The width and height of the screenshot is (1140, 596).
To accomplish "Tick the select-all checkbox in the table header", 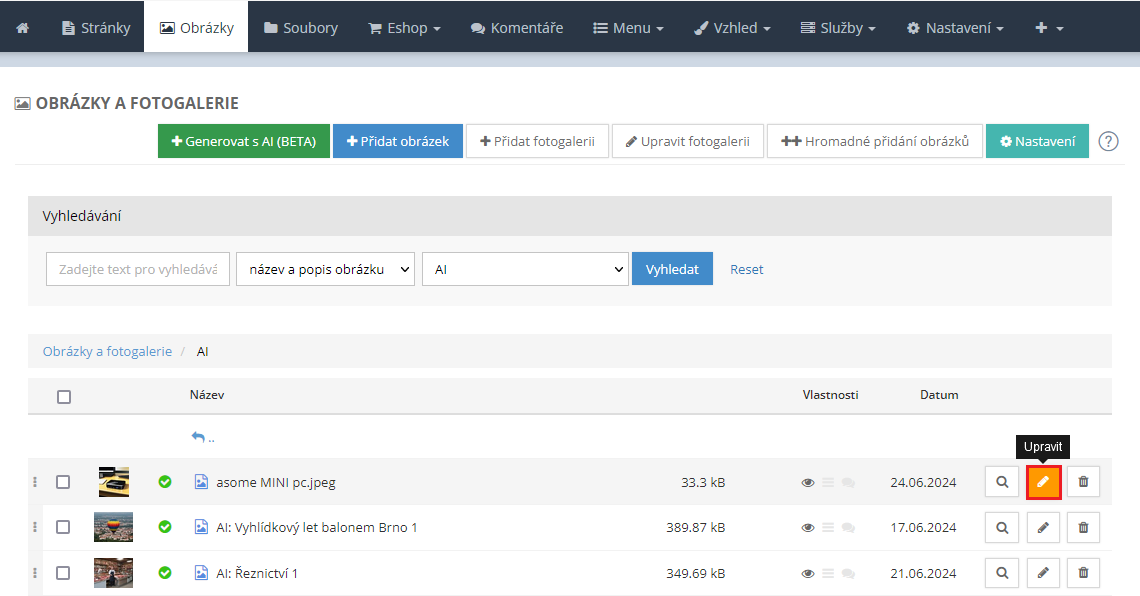I will pos(64,396).
